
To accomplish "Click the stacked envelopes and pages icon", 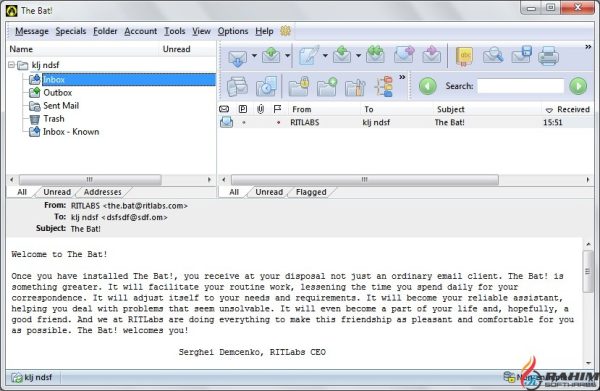I will 237,86.
